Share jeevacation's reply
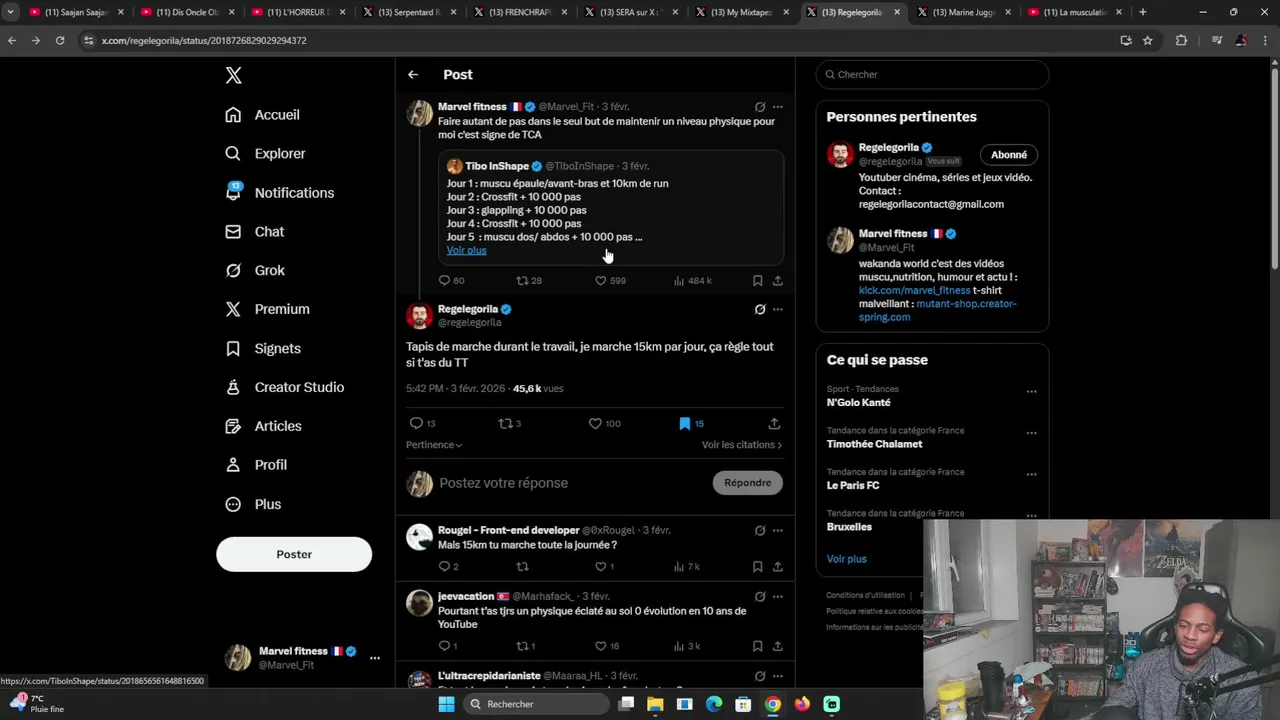This screenshot has height=720, width=1280. (778, 647)
